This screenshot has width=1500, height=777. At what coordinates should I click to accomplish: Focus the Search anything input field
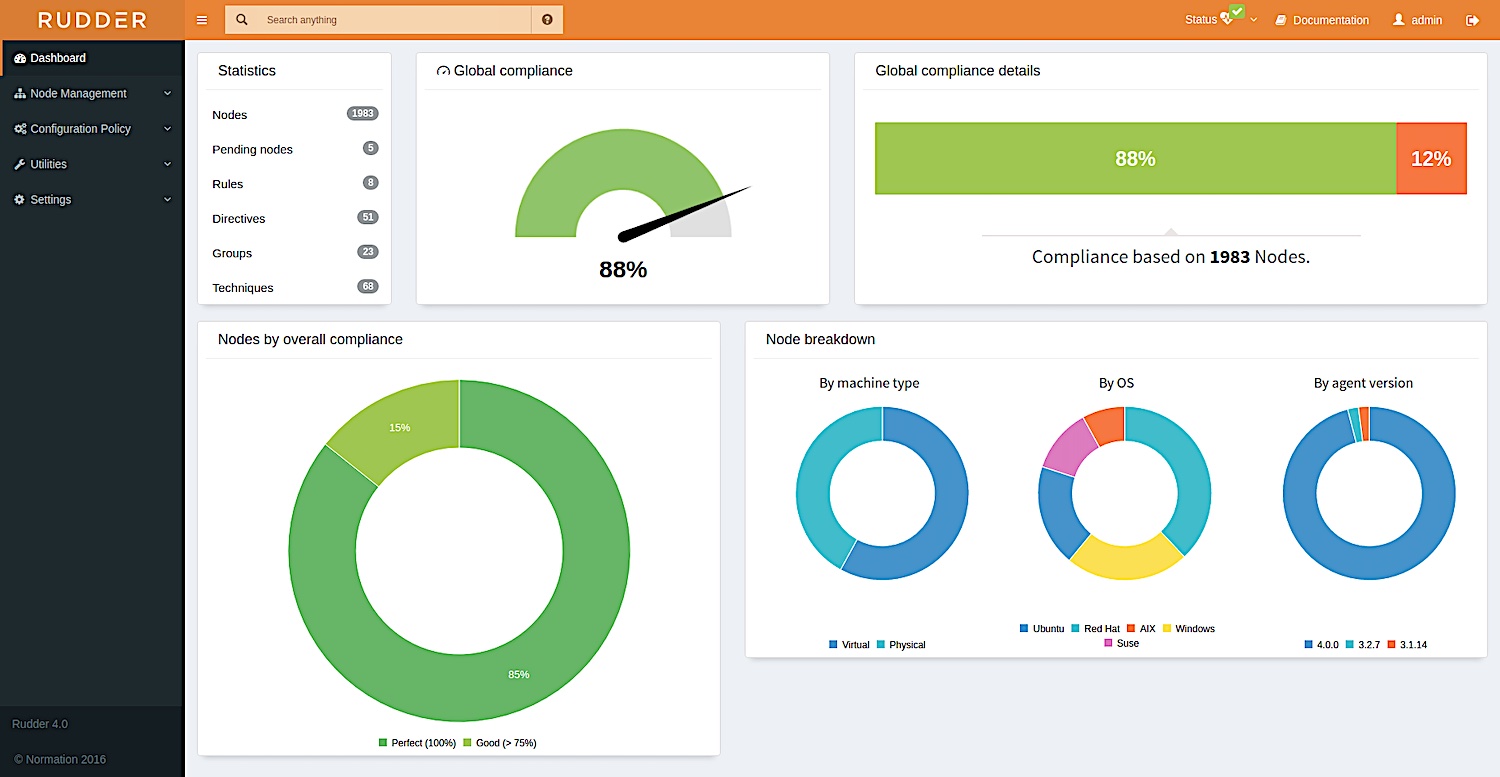point(396,20)
